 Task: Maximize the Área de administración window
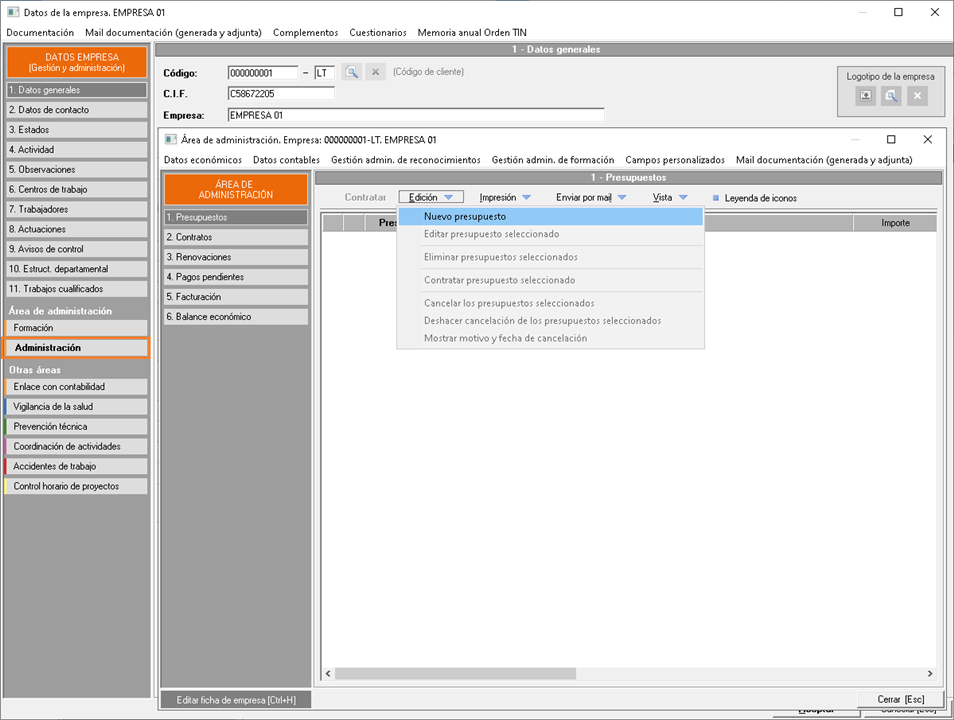(x=891, y=140)
